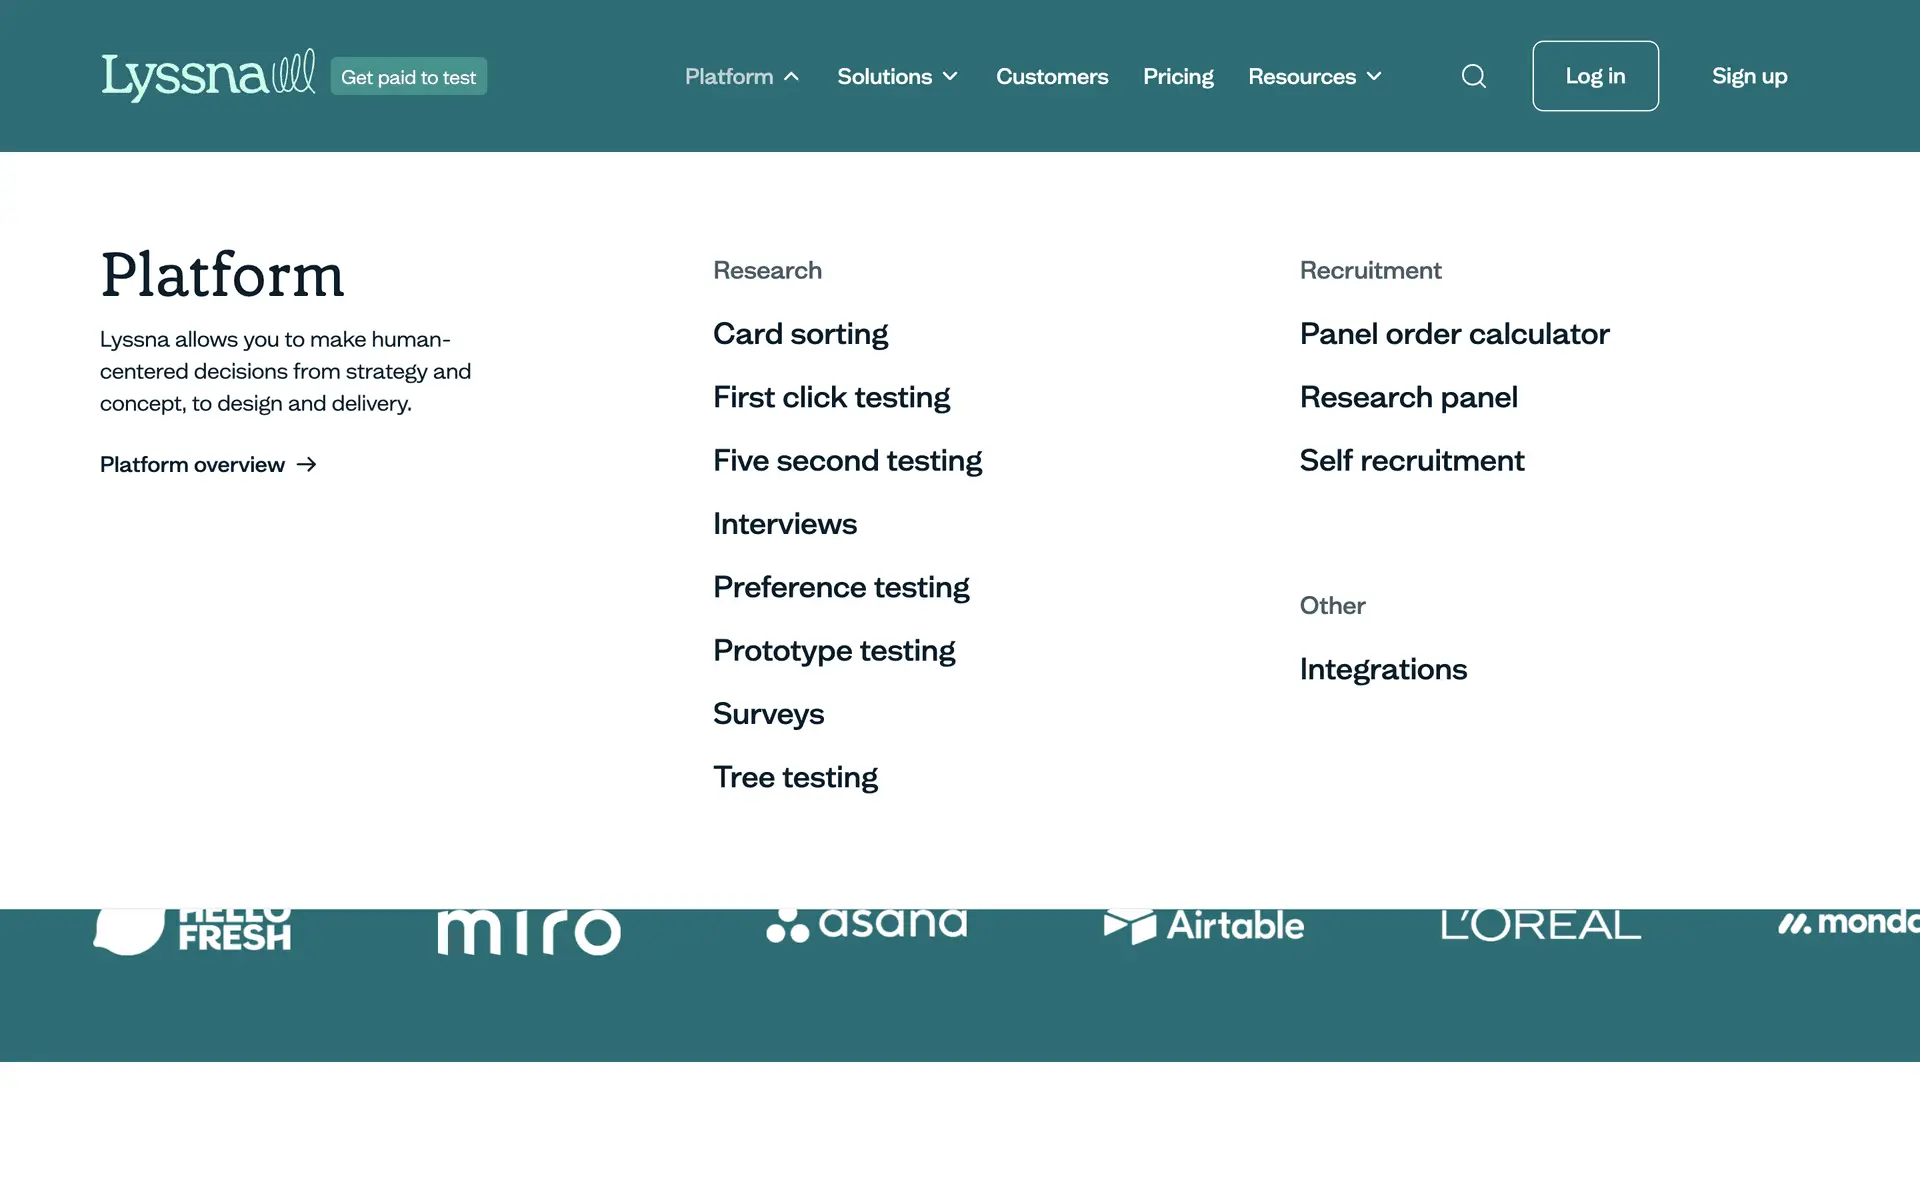Open the Pricing nav item
Viewport: 1920px width, 1200px height.
1178,76
